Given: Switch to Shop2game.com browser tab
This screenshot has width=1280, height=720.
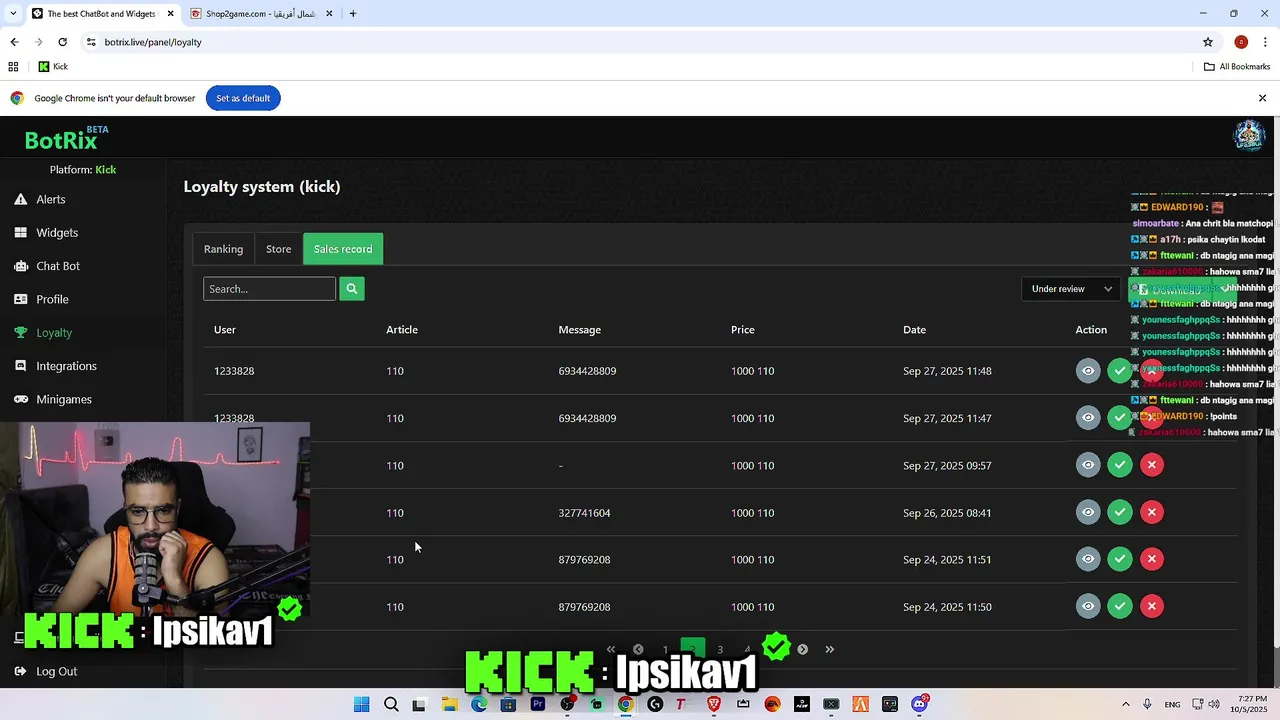Looking at the screenshot, I should pyautogui.click(x=260, y=14).
